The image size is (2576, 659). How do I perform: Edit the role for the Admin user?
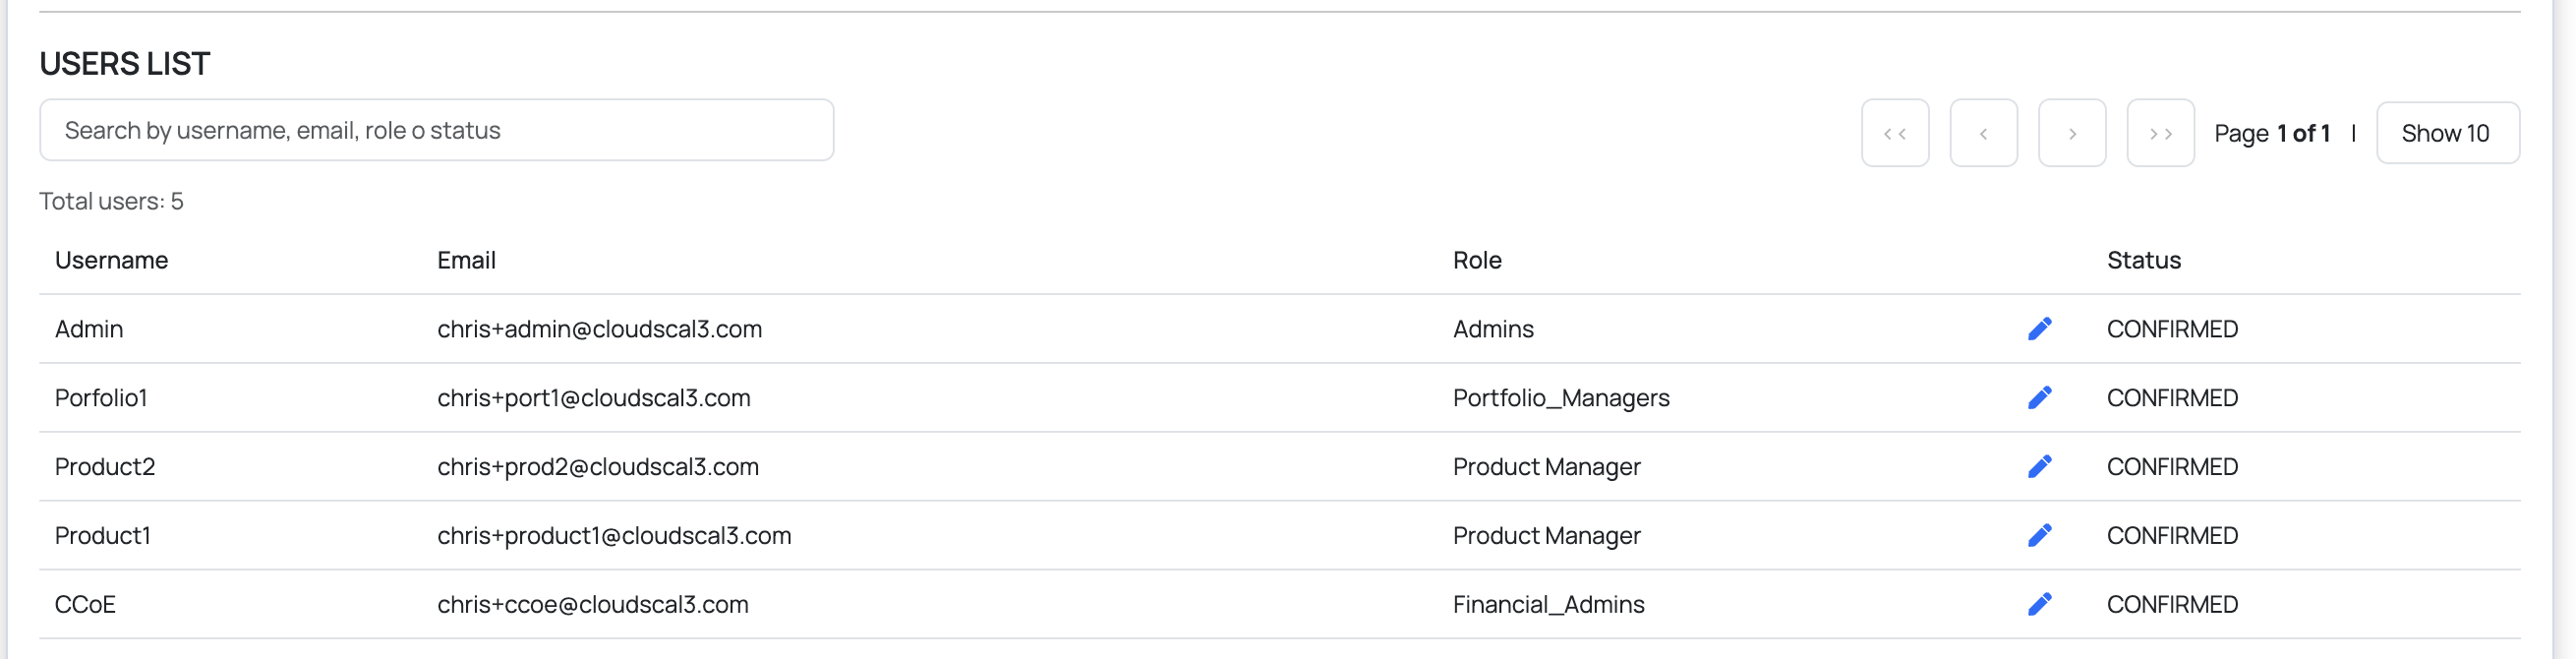[2039, 329]
